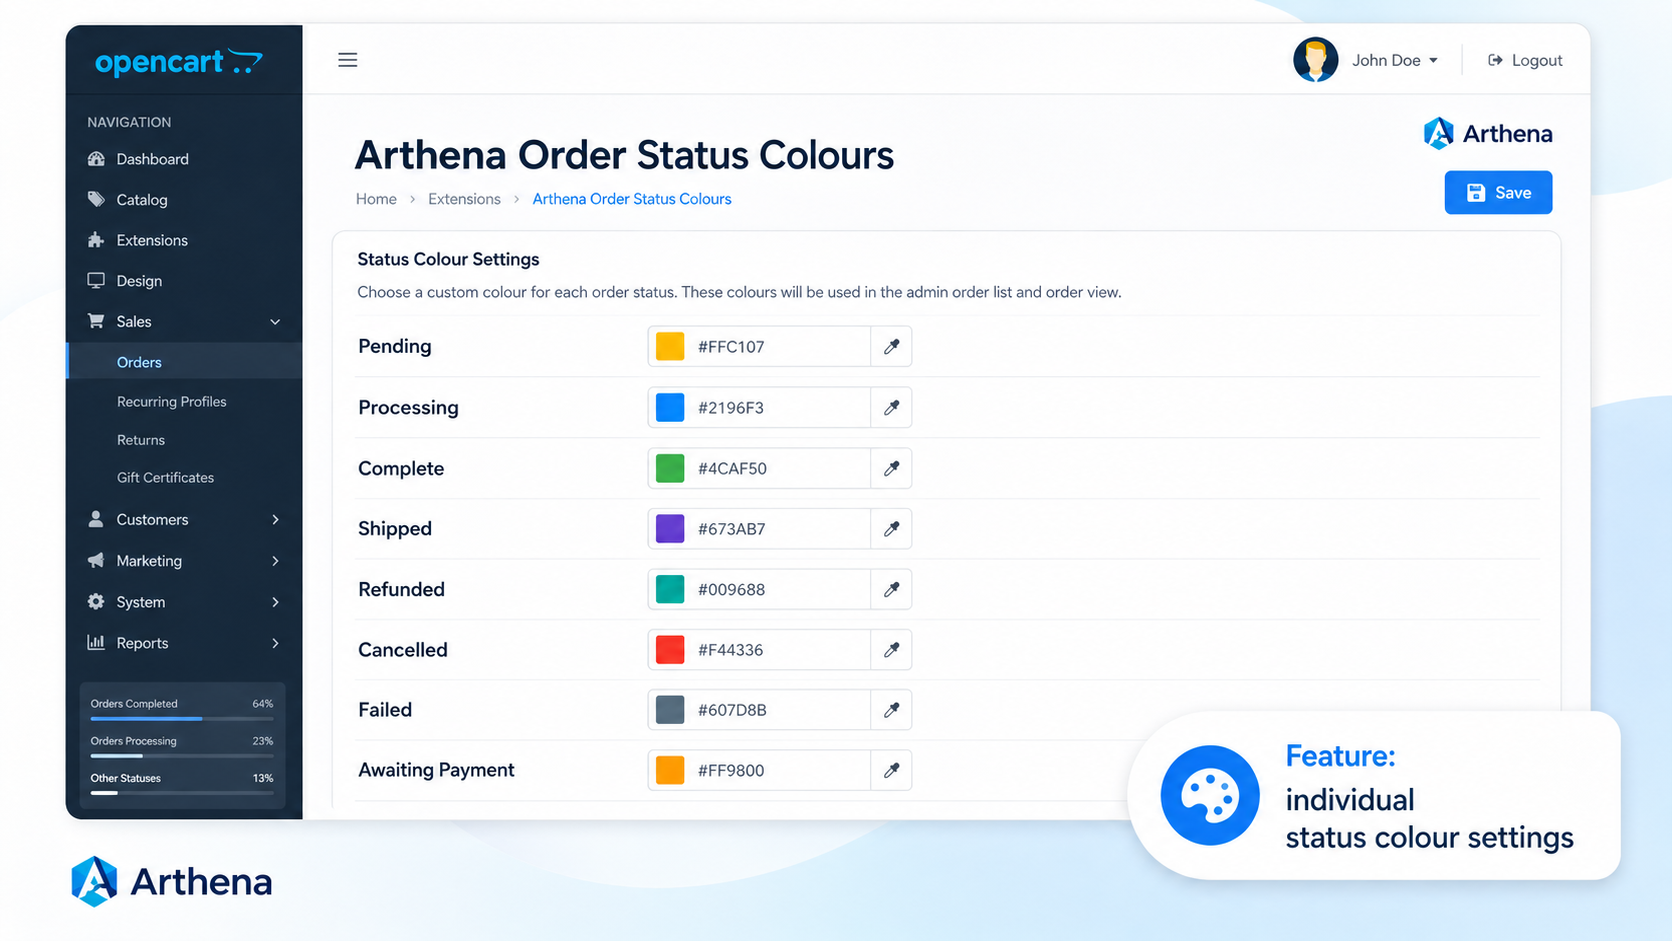Viewport: 1672px width, 941px height.
Task: Open eyedropper for Shipped colour
Action: [891, 528]
